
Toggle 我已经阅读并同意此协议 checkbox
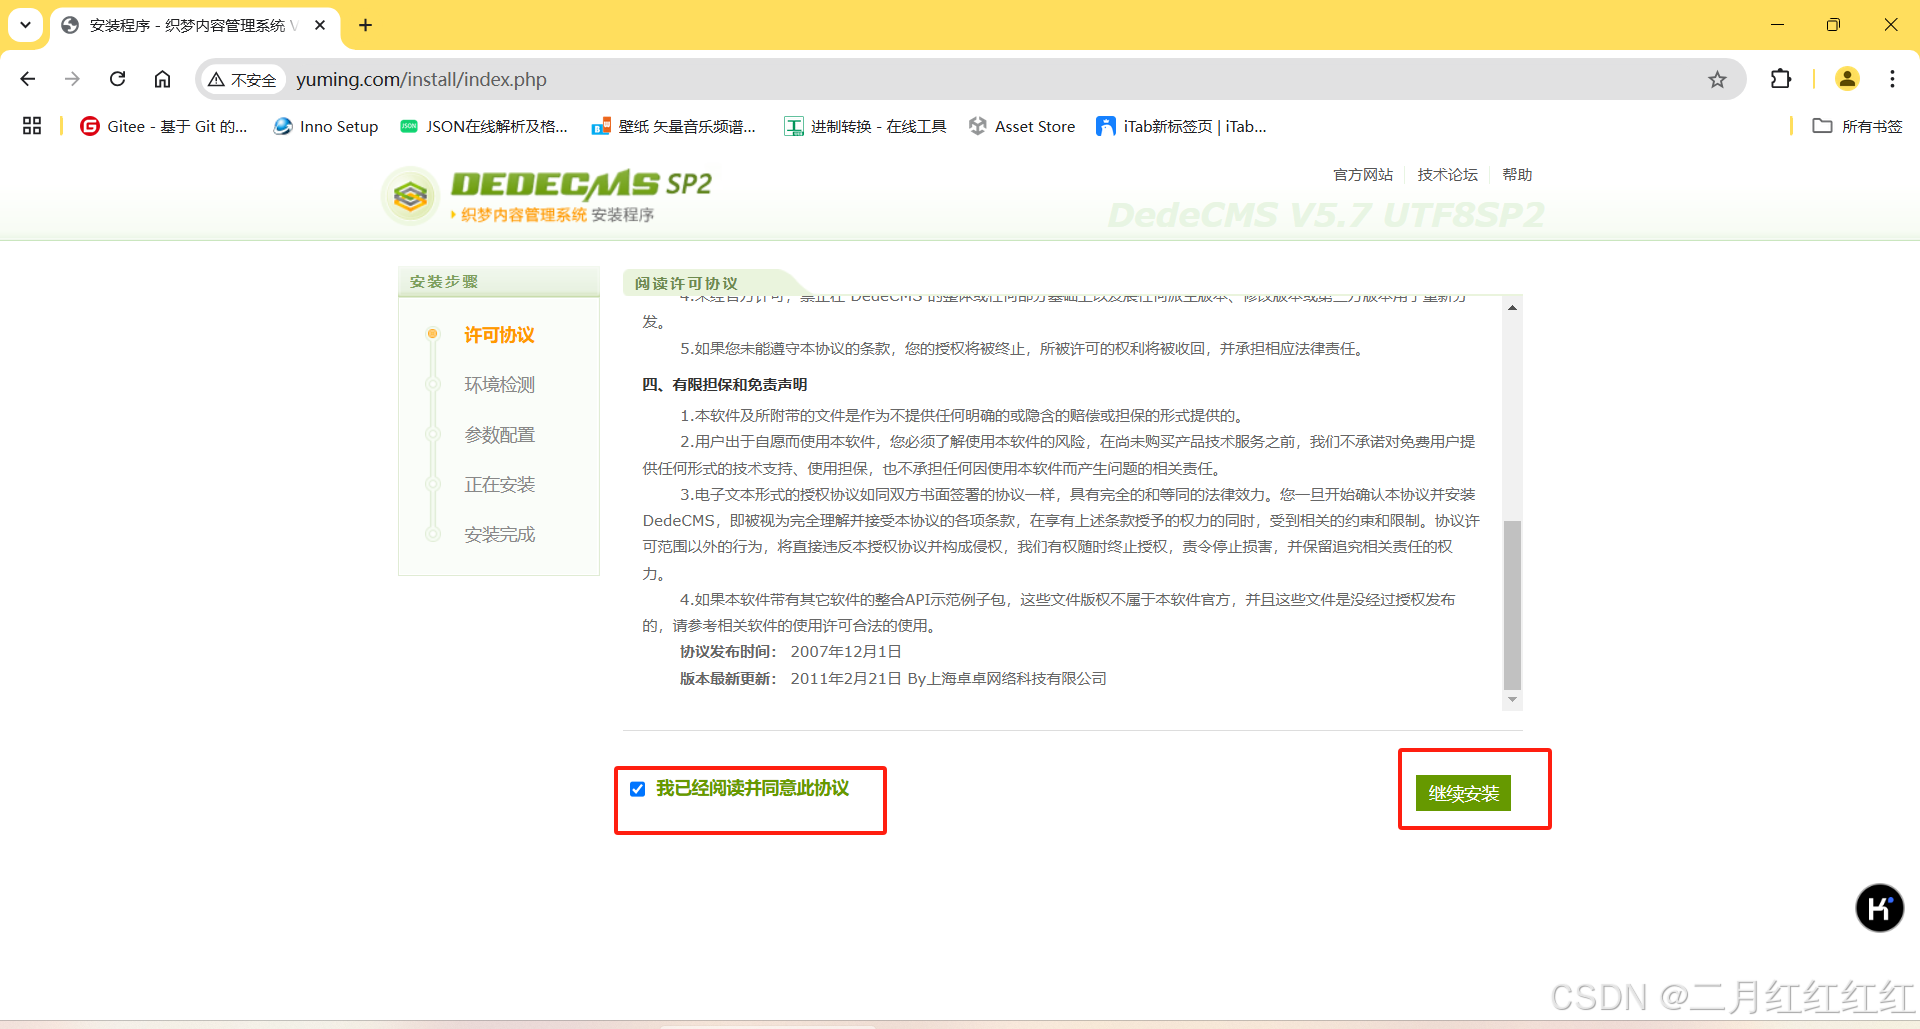pyautogui.click(x=637, y=789)
